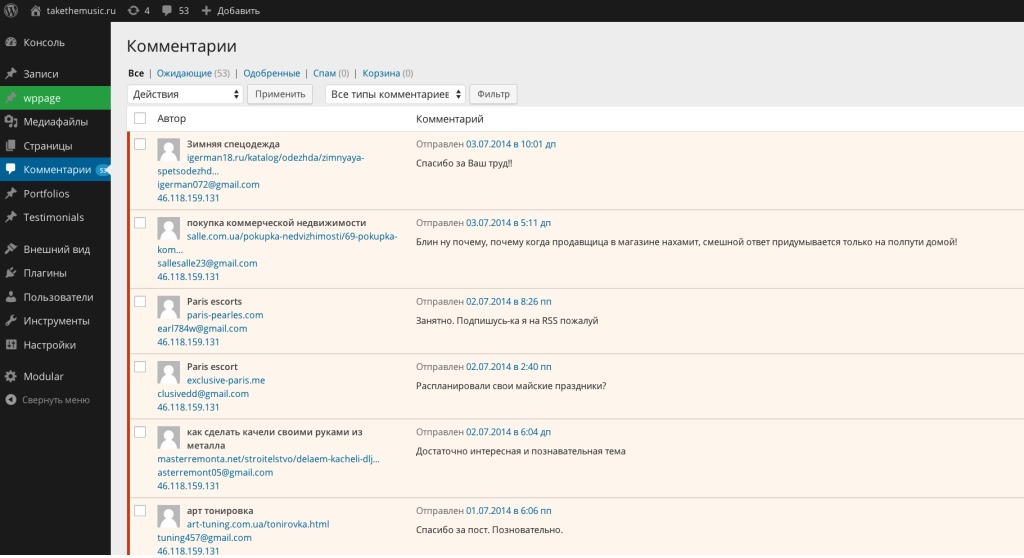Click the Фильтр button
This screenshot has width=1024, height=558.
[493, 94]
